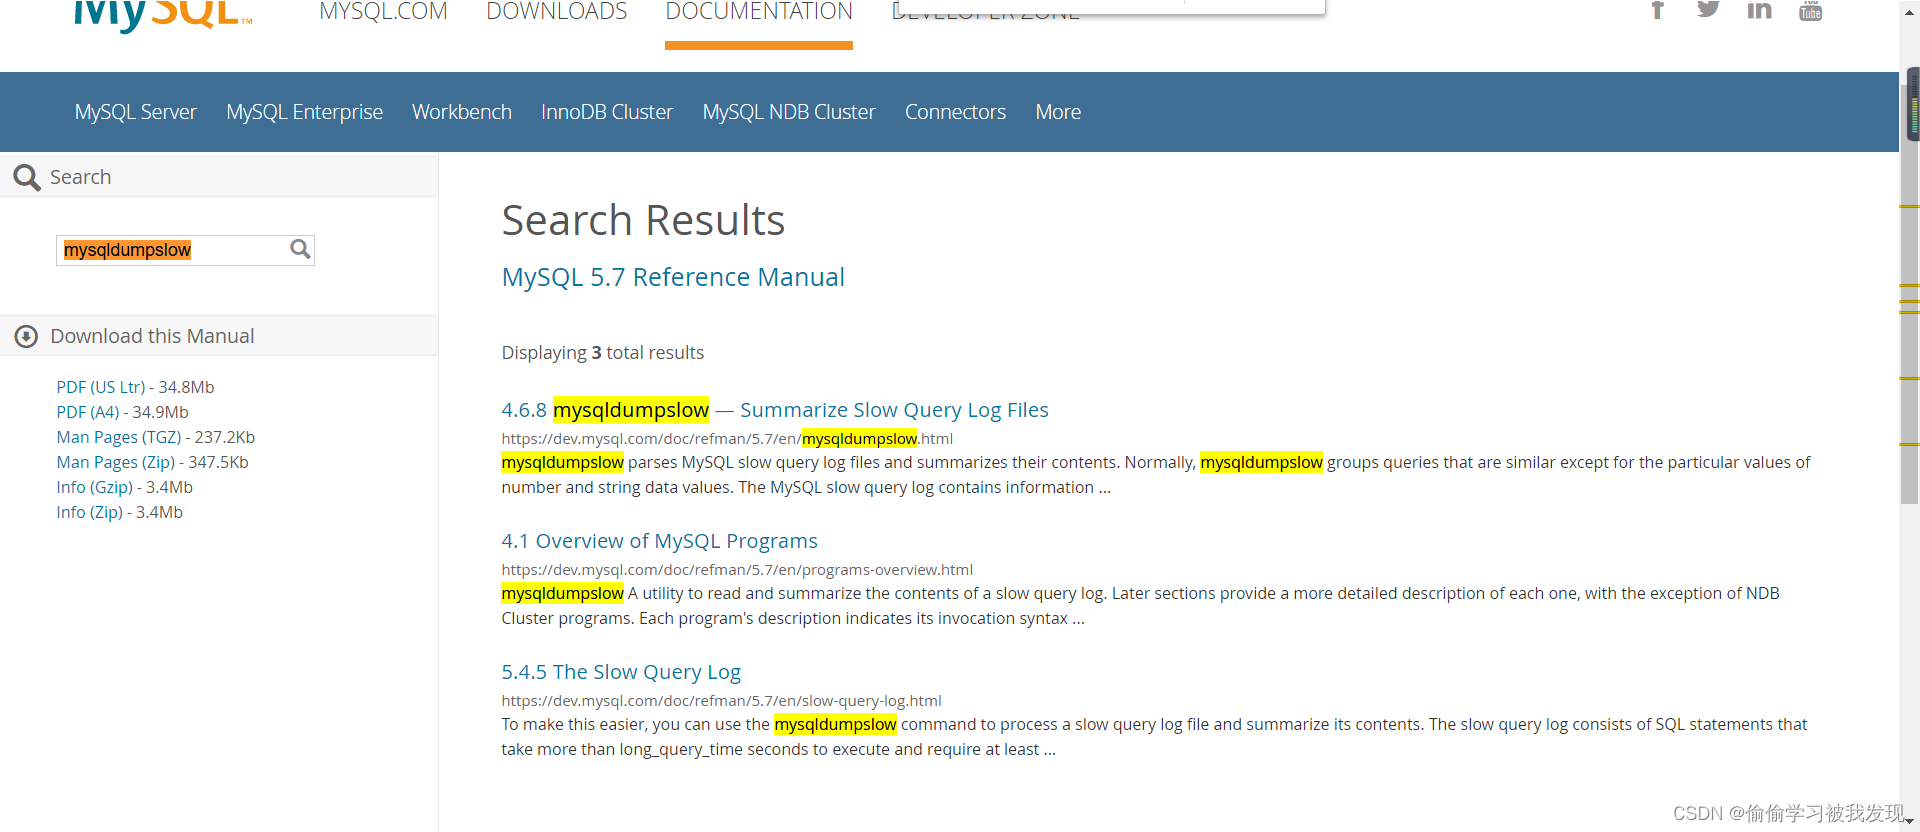The image size is (1920, 832).
Task: Open result 4.6.8 mysqldumpslow Summarize Slow Query
Action: click(x=775, y=410)
